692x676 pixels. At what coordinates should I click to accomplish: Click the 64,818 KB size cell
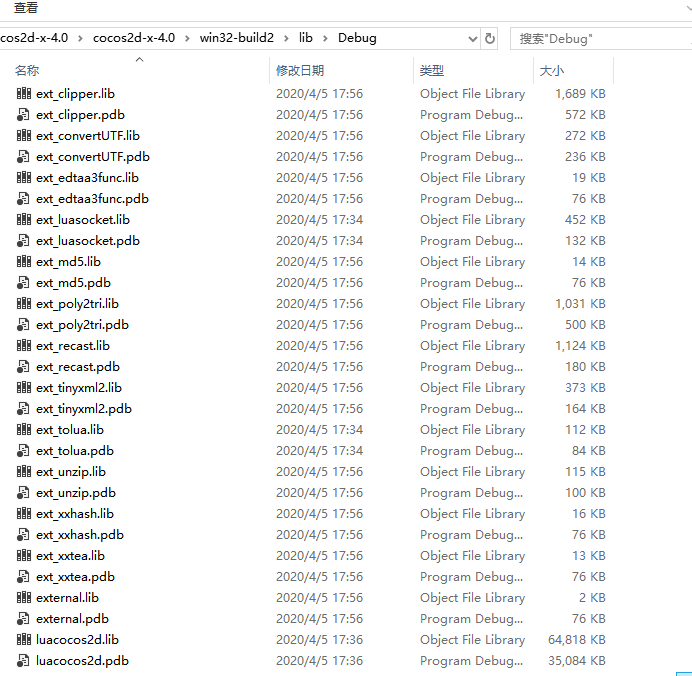point(576,640)
